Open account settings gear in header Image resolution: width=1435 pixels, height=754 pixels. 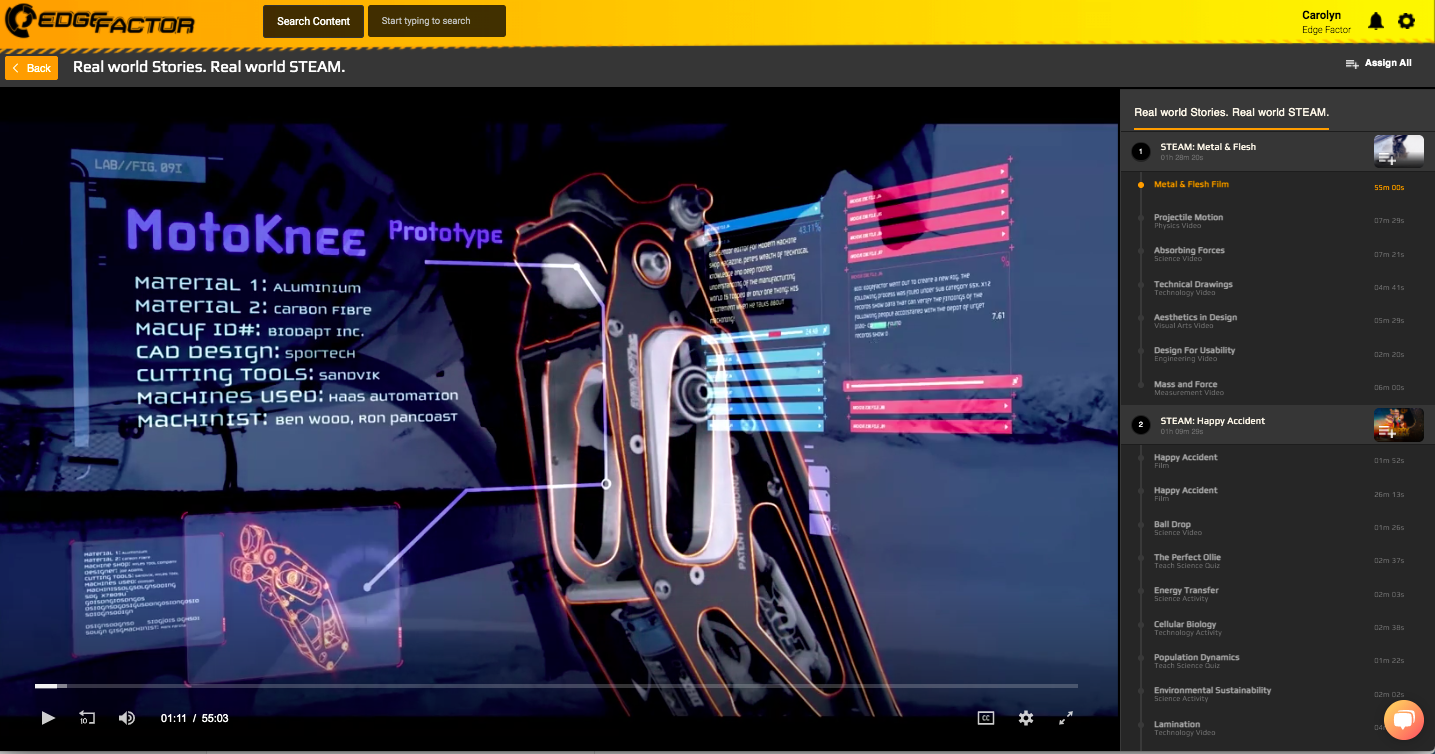(1406, 21)
